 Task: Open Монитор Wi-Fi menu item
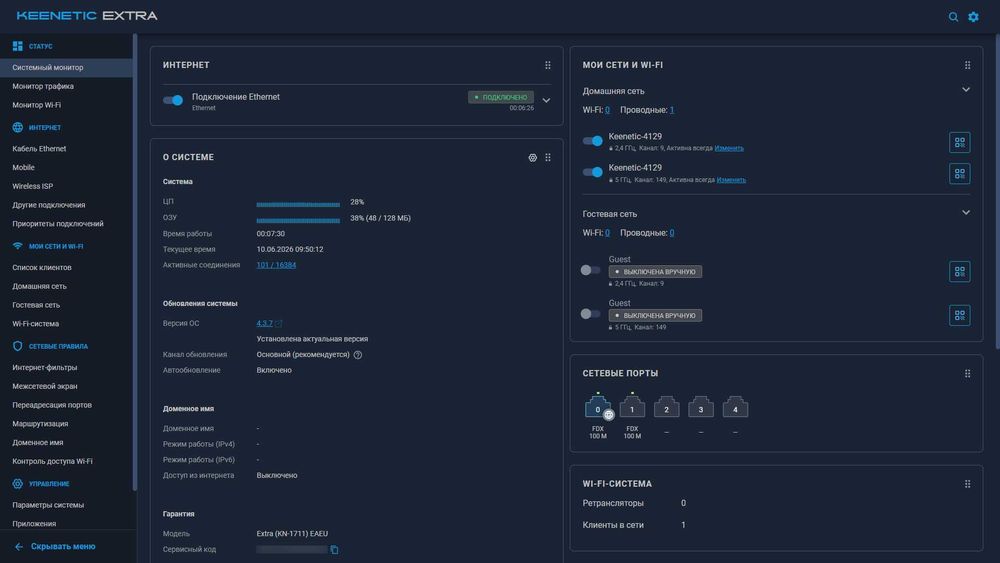pos(66,105)
